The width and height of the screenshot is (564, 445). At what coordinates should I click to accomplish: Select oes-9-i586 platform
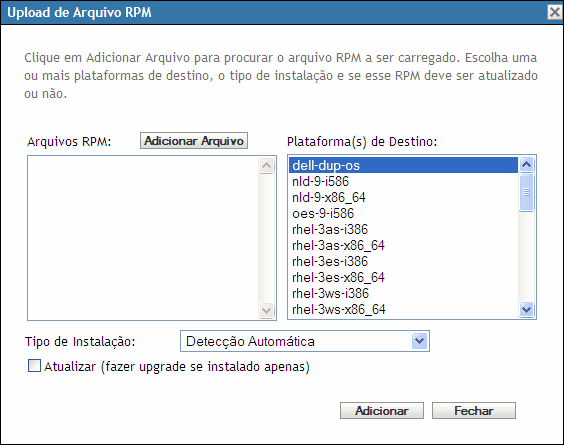pos(403,213)
